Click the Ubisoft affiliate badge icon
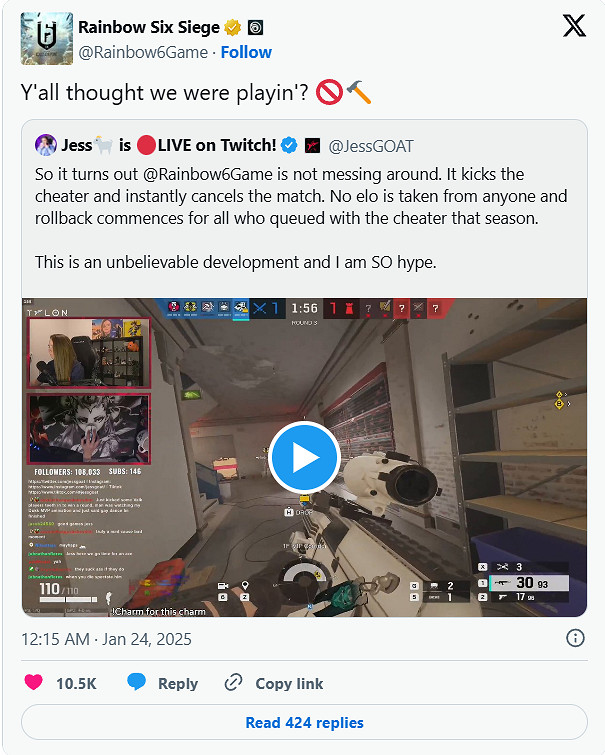605x755 pixels. click(x=255, y=28)
